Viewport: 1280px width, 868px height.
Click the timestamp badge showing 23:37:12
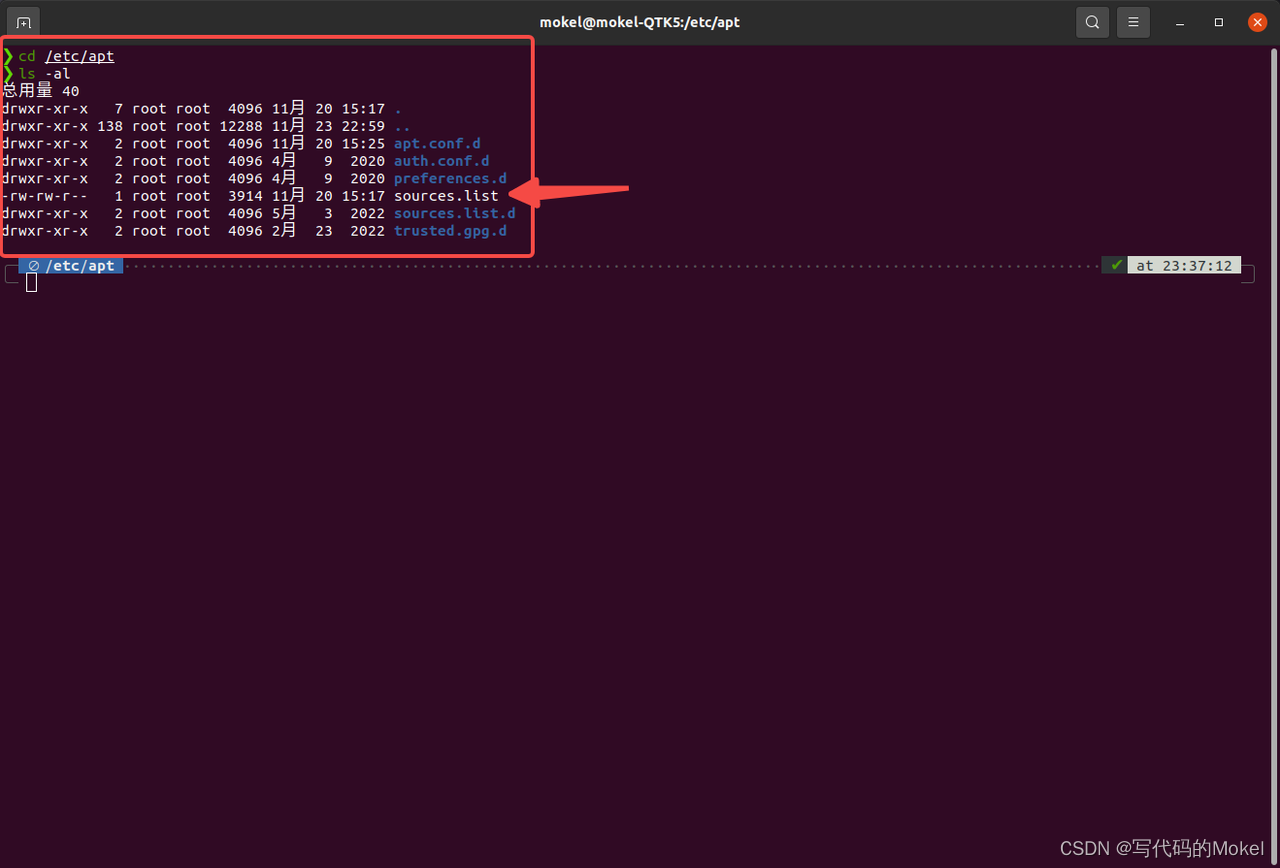1185,265
